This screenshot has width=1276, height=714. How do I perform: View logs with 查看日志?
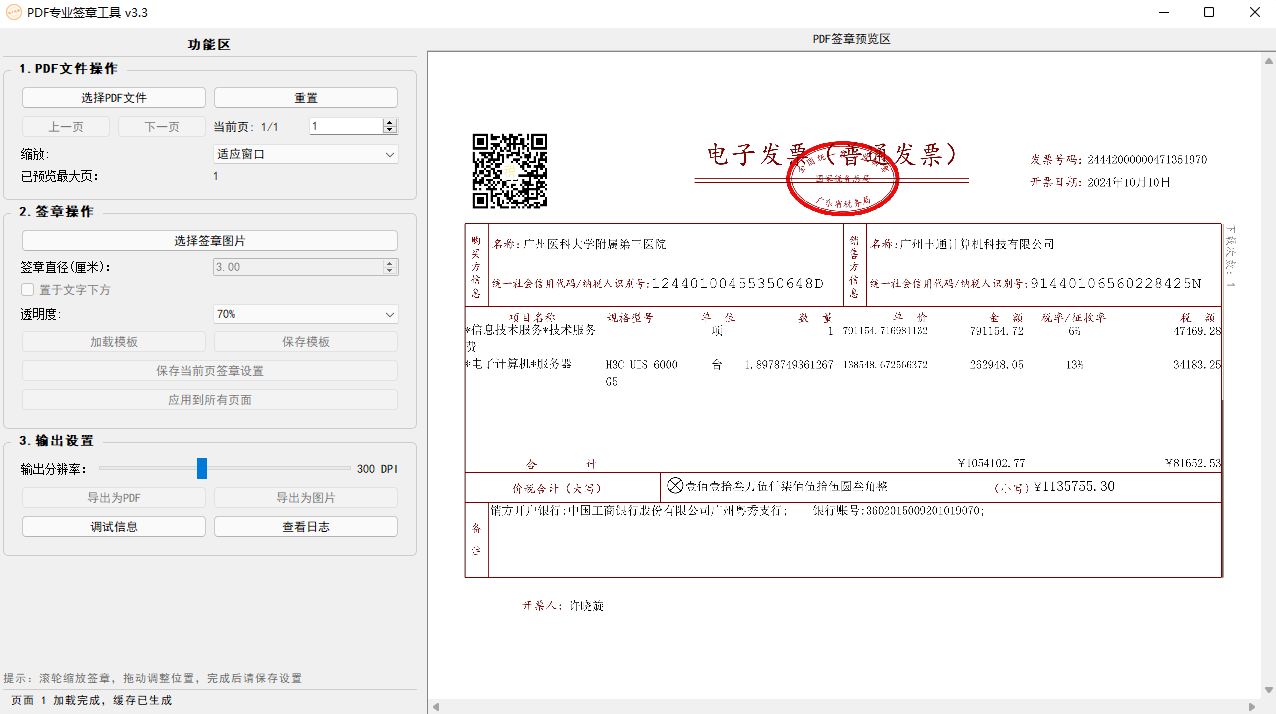point(305,526)
